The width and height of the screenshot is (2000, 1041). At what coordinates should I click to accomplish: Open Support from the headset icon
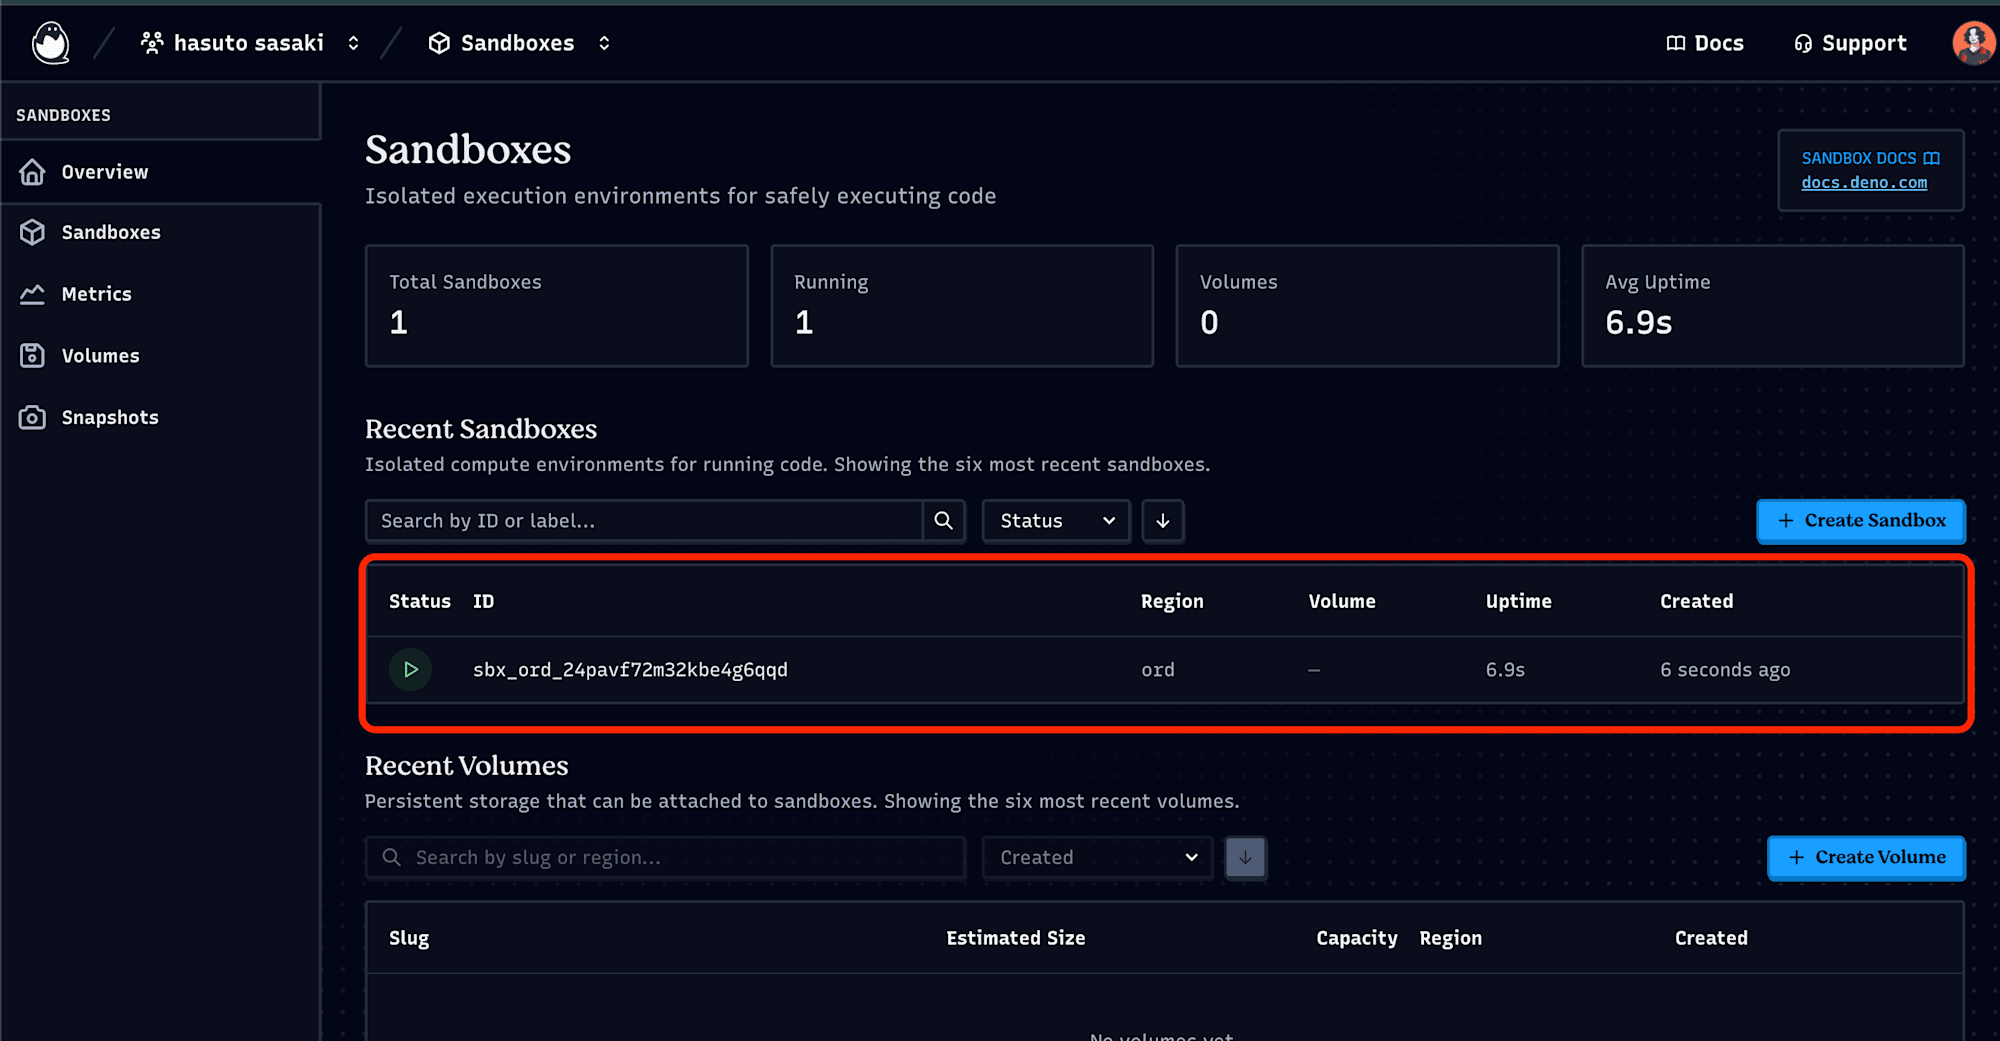1803,43
